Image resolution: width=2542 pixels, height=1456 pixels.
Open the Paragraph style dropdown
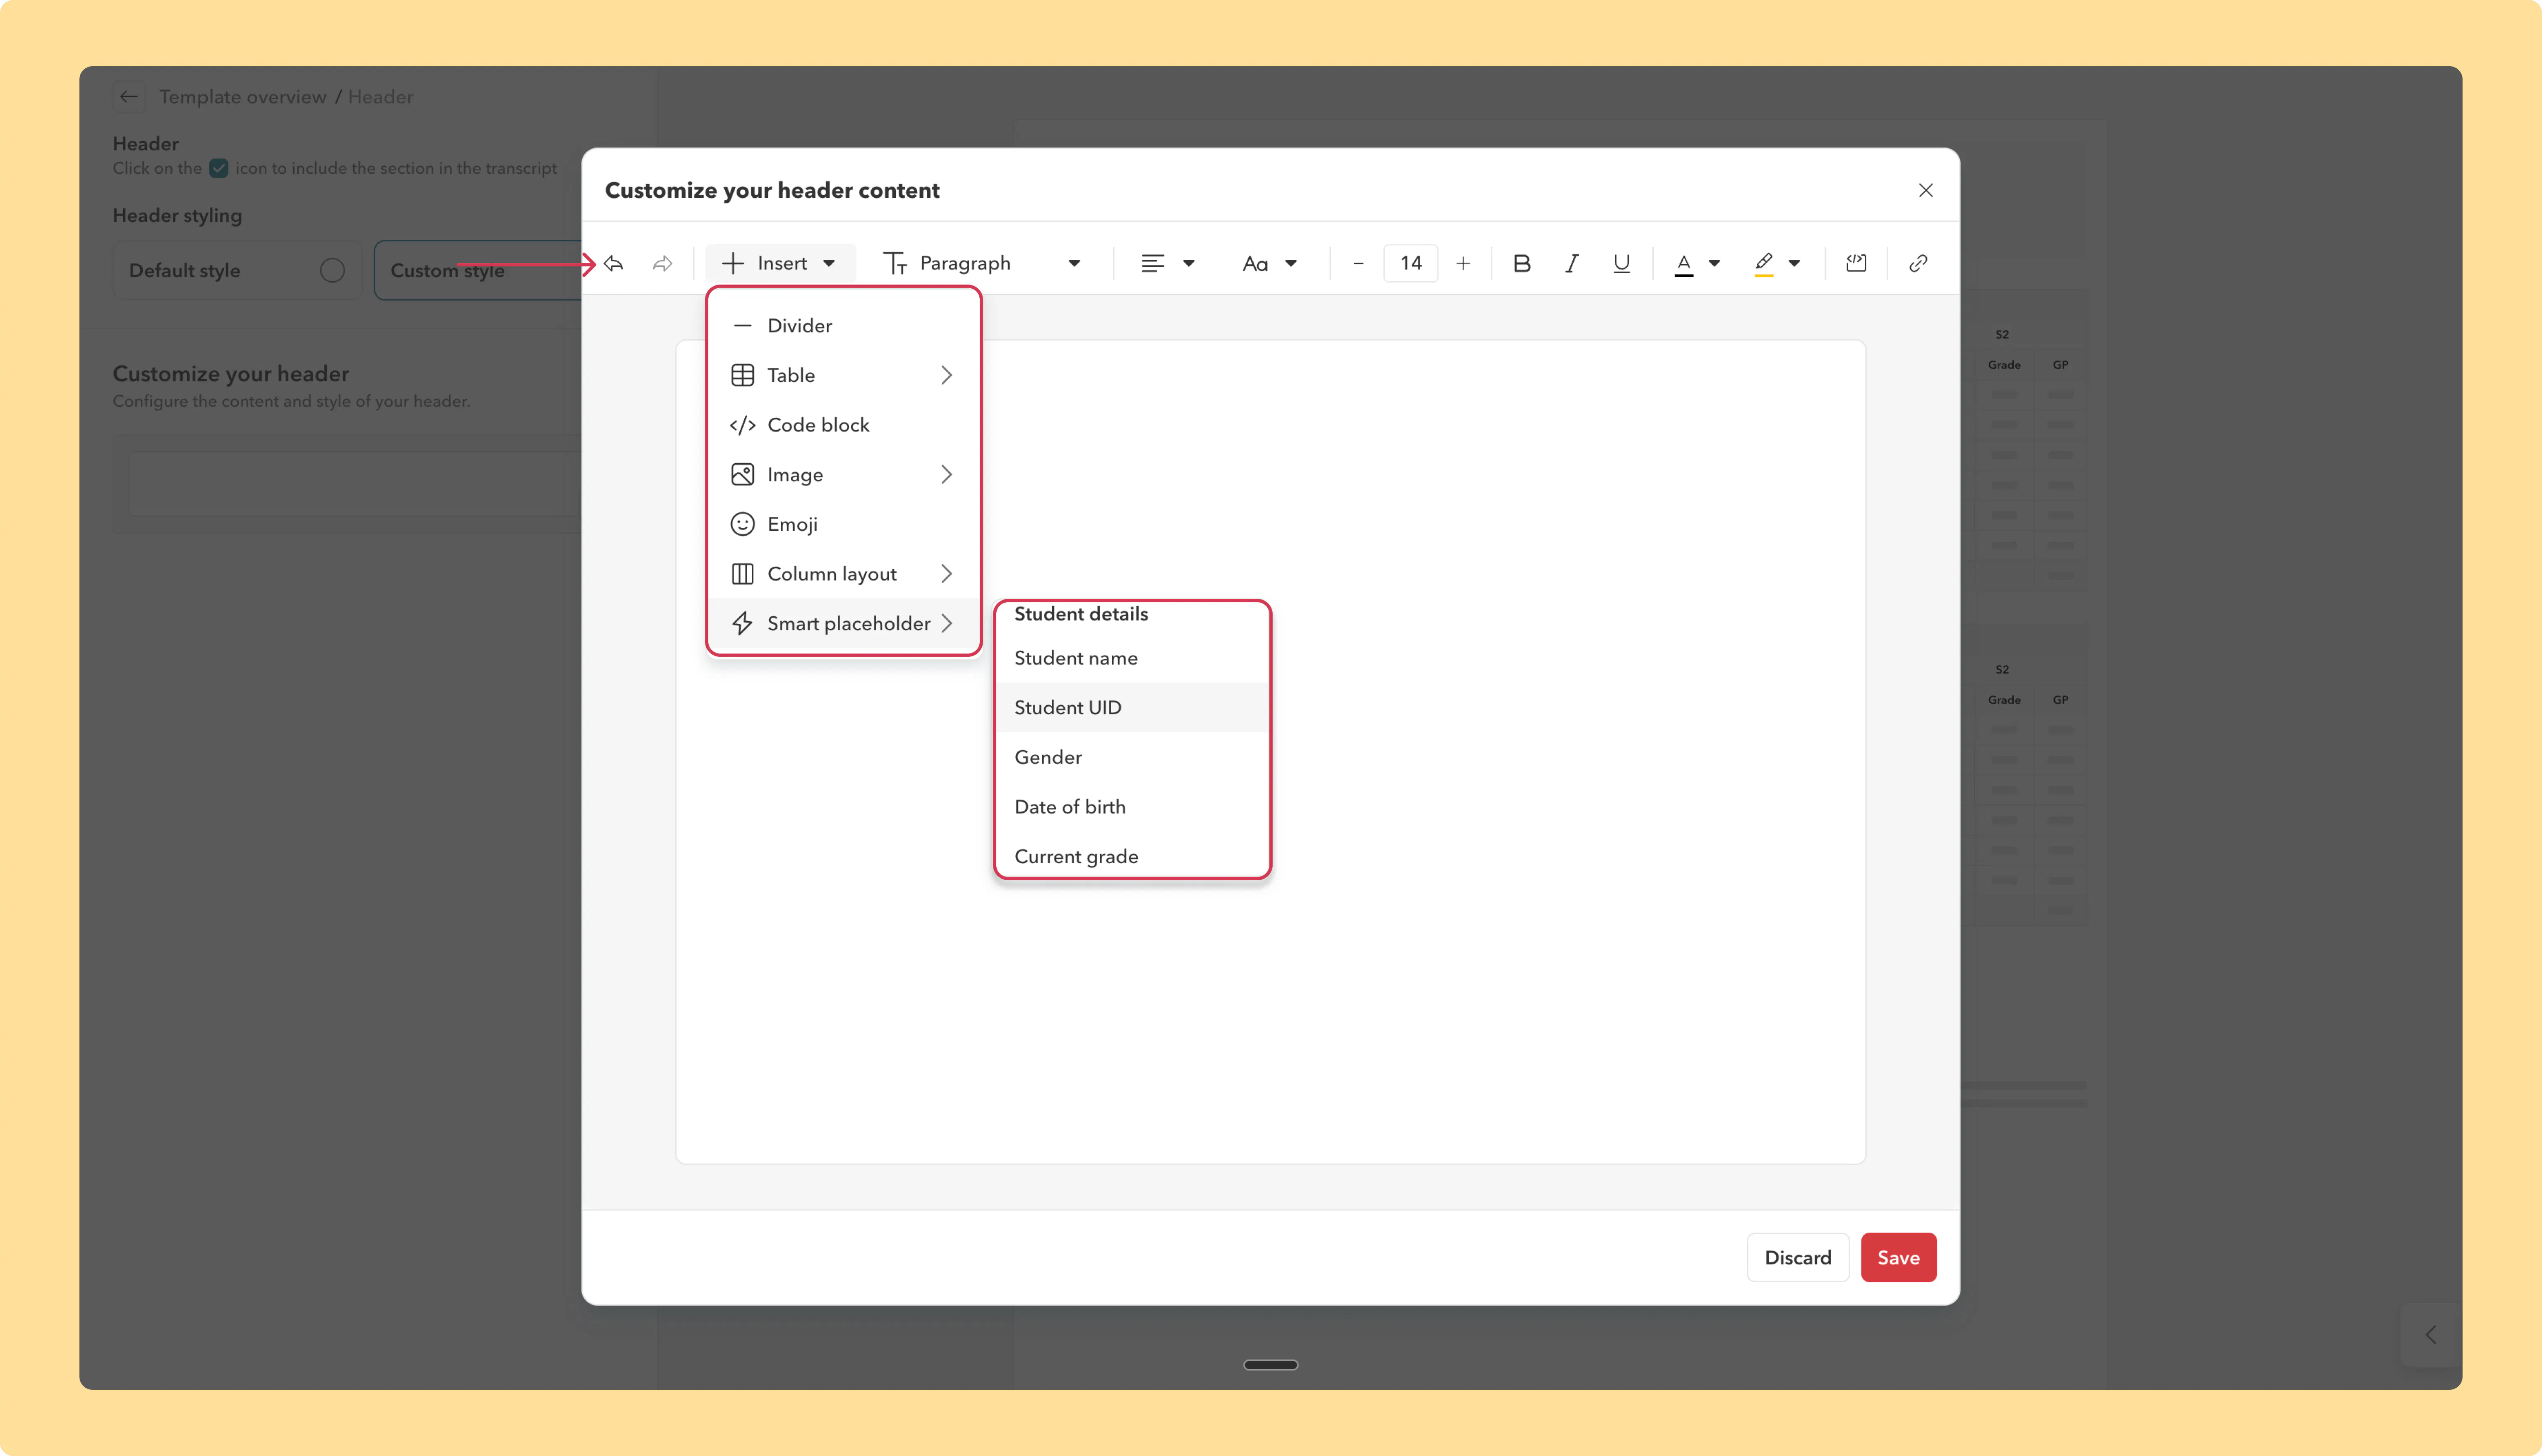coord(983,263)
